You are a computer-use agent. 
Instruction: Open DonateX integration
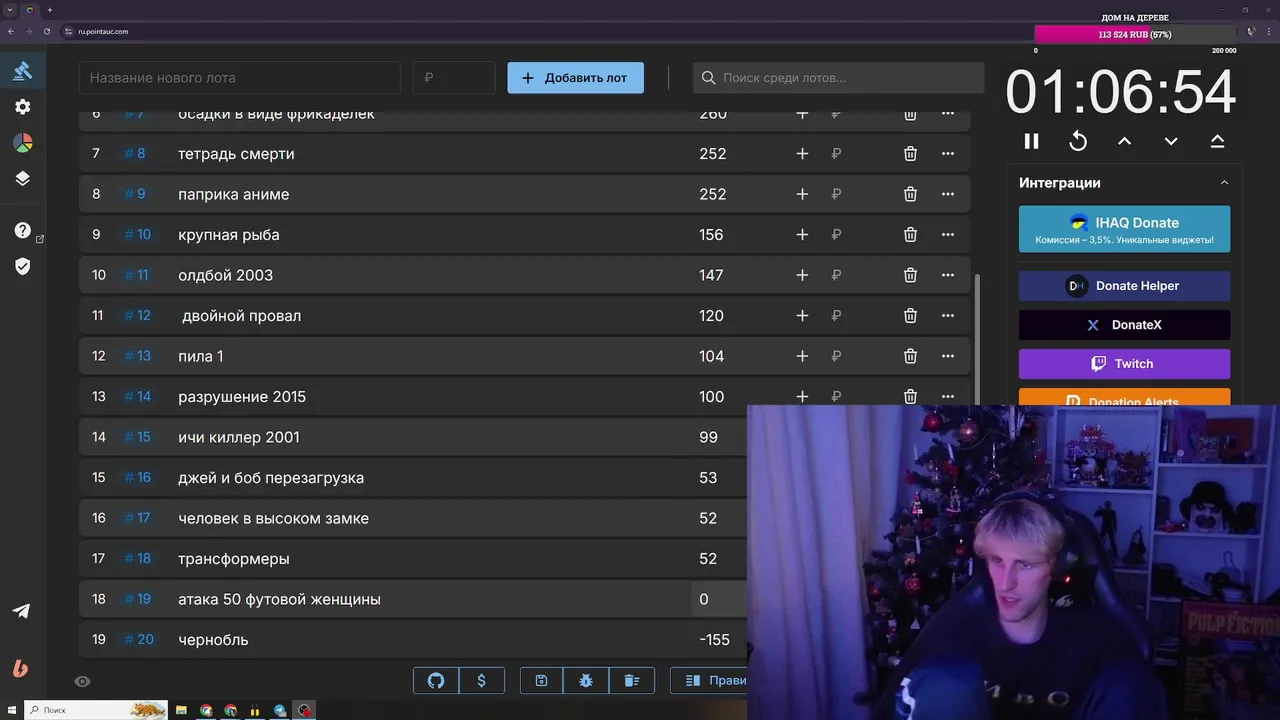(x=1124, y=325)
